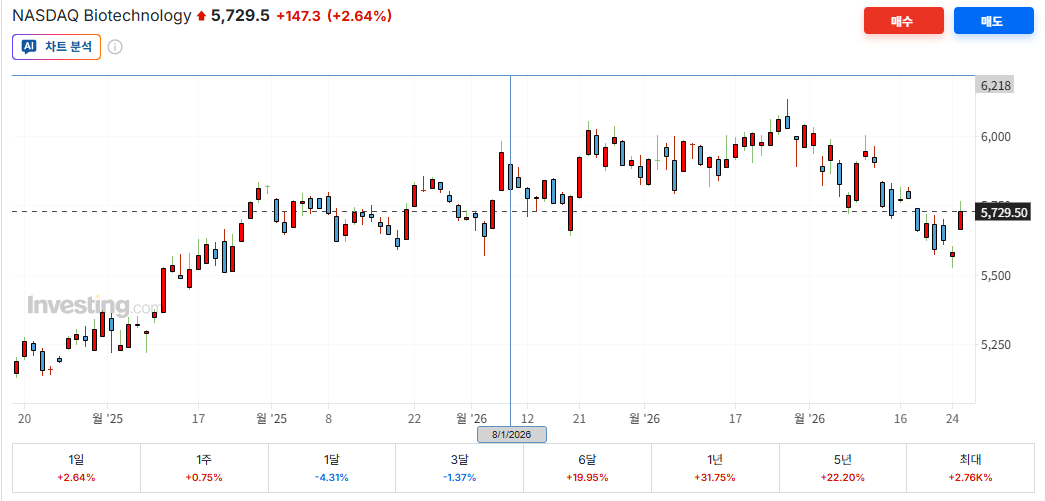
Task: Click the NASDAQ Biotechnology title
Action: point(101,16)
